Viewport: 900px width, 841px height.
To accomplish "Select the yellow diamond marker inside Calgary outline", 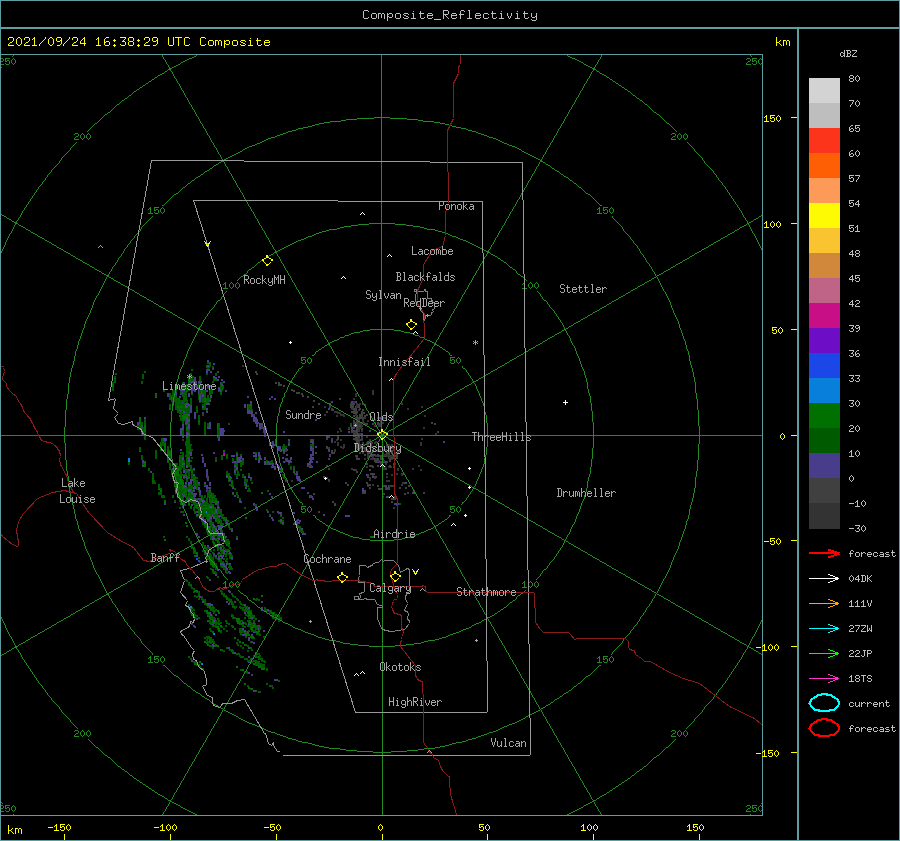I will pos(395,576).
